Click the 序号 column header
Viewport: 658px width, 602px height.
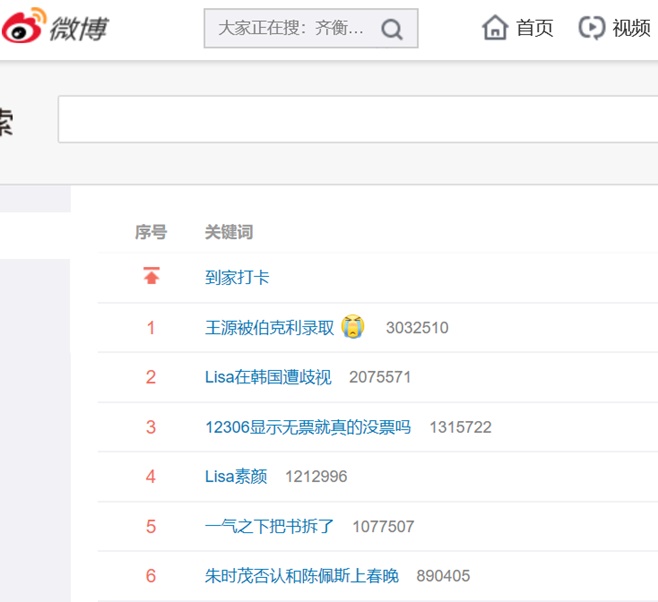click(151, 232)
